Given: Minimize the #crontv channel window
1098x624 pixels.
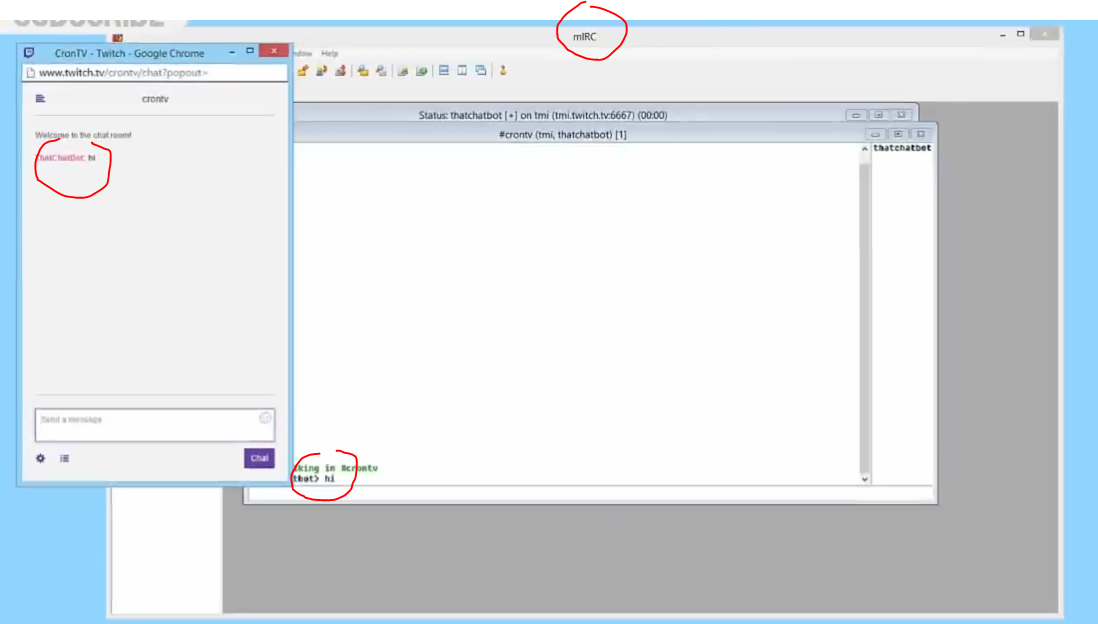Looking at the screenshot, I should [x=875, y=134].
